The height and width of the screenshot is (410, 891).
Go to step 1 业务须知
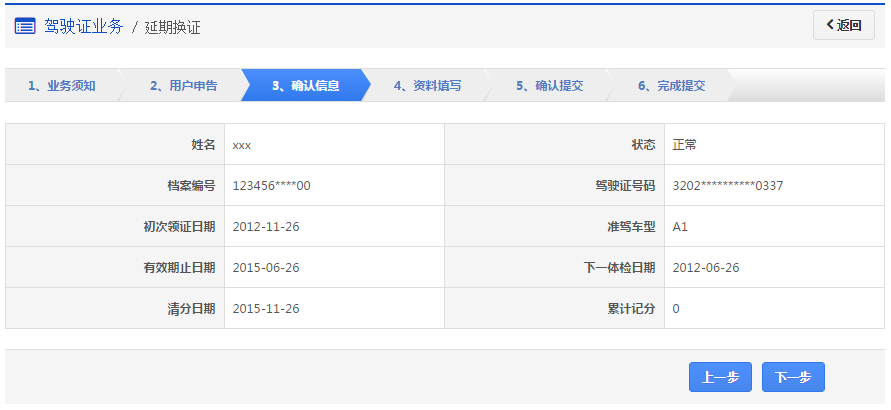[61, 86]
